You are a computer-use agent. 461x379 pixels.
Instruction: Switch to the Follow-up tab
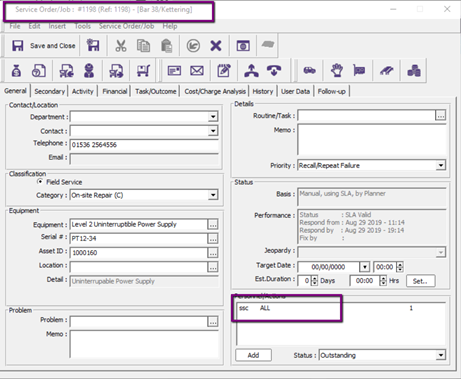332,91
